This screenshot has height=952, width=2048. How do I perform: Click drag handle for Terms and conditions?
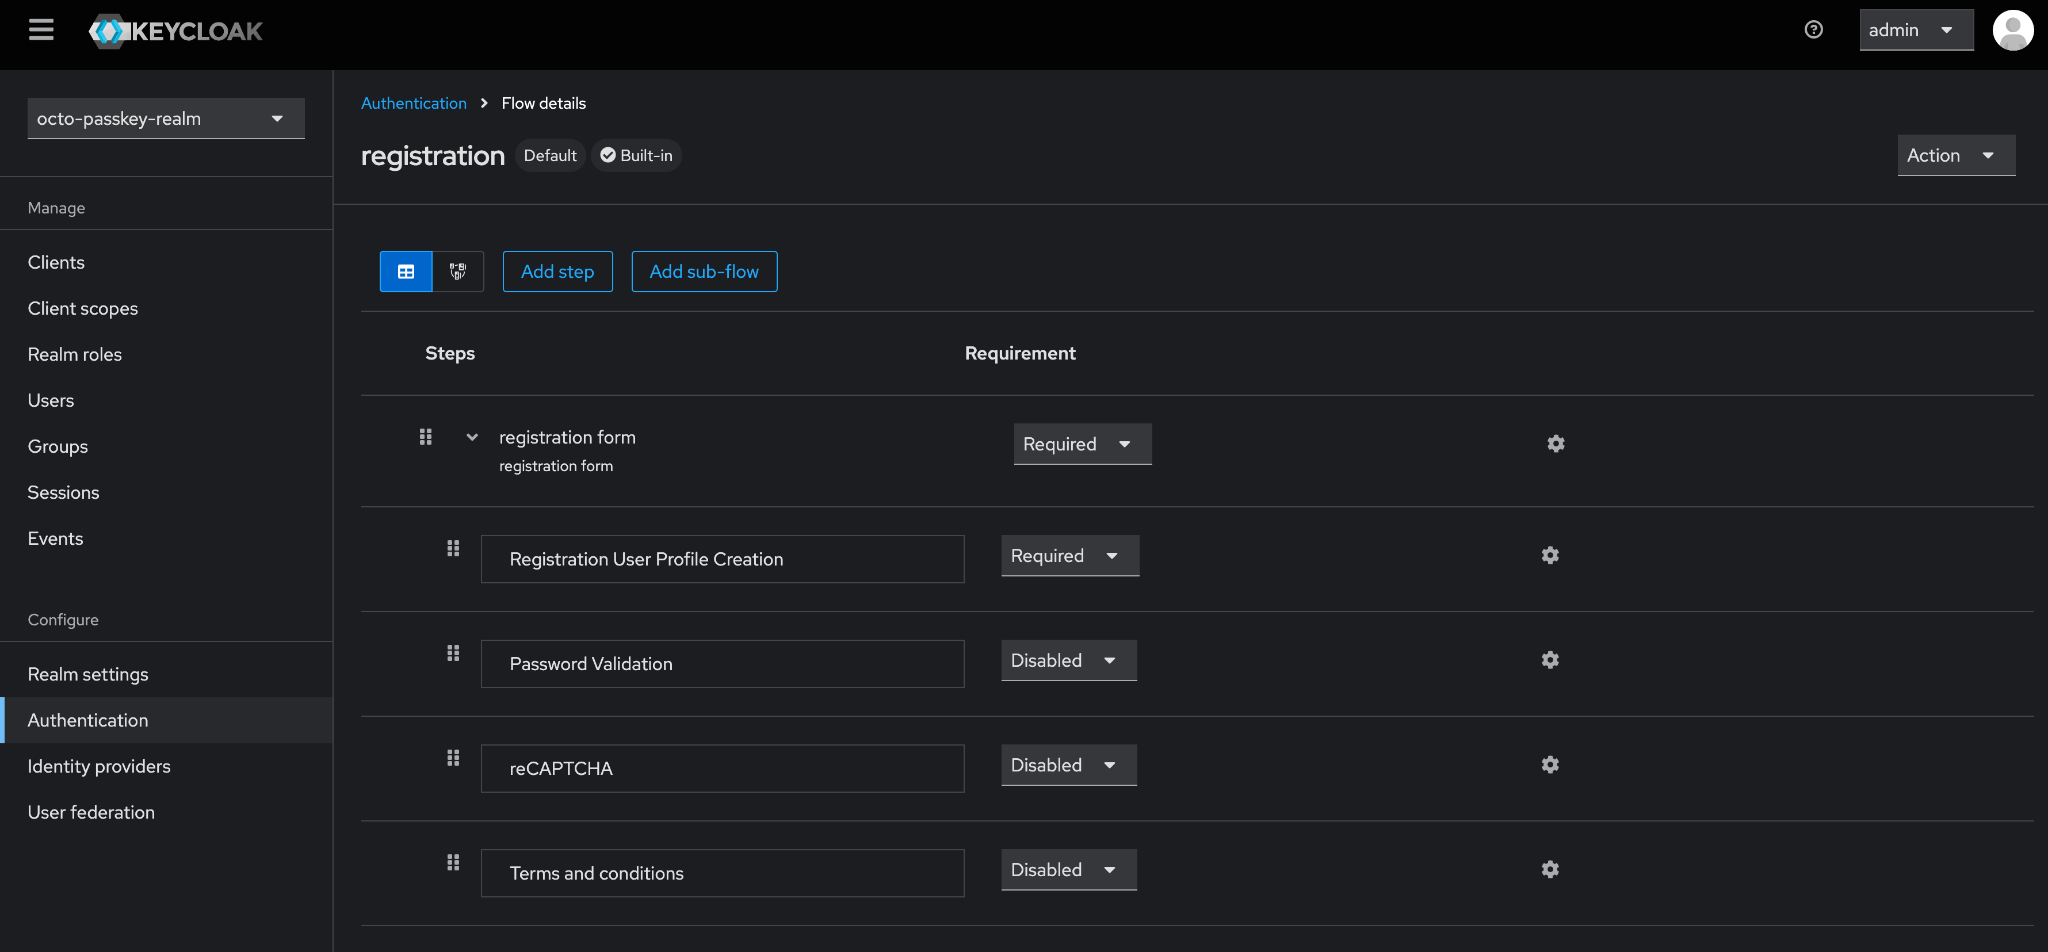[453, 862]
